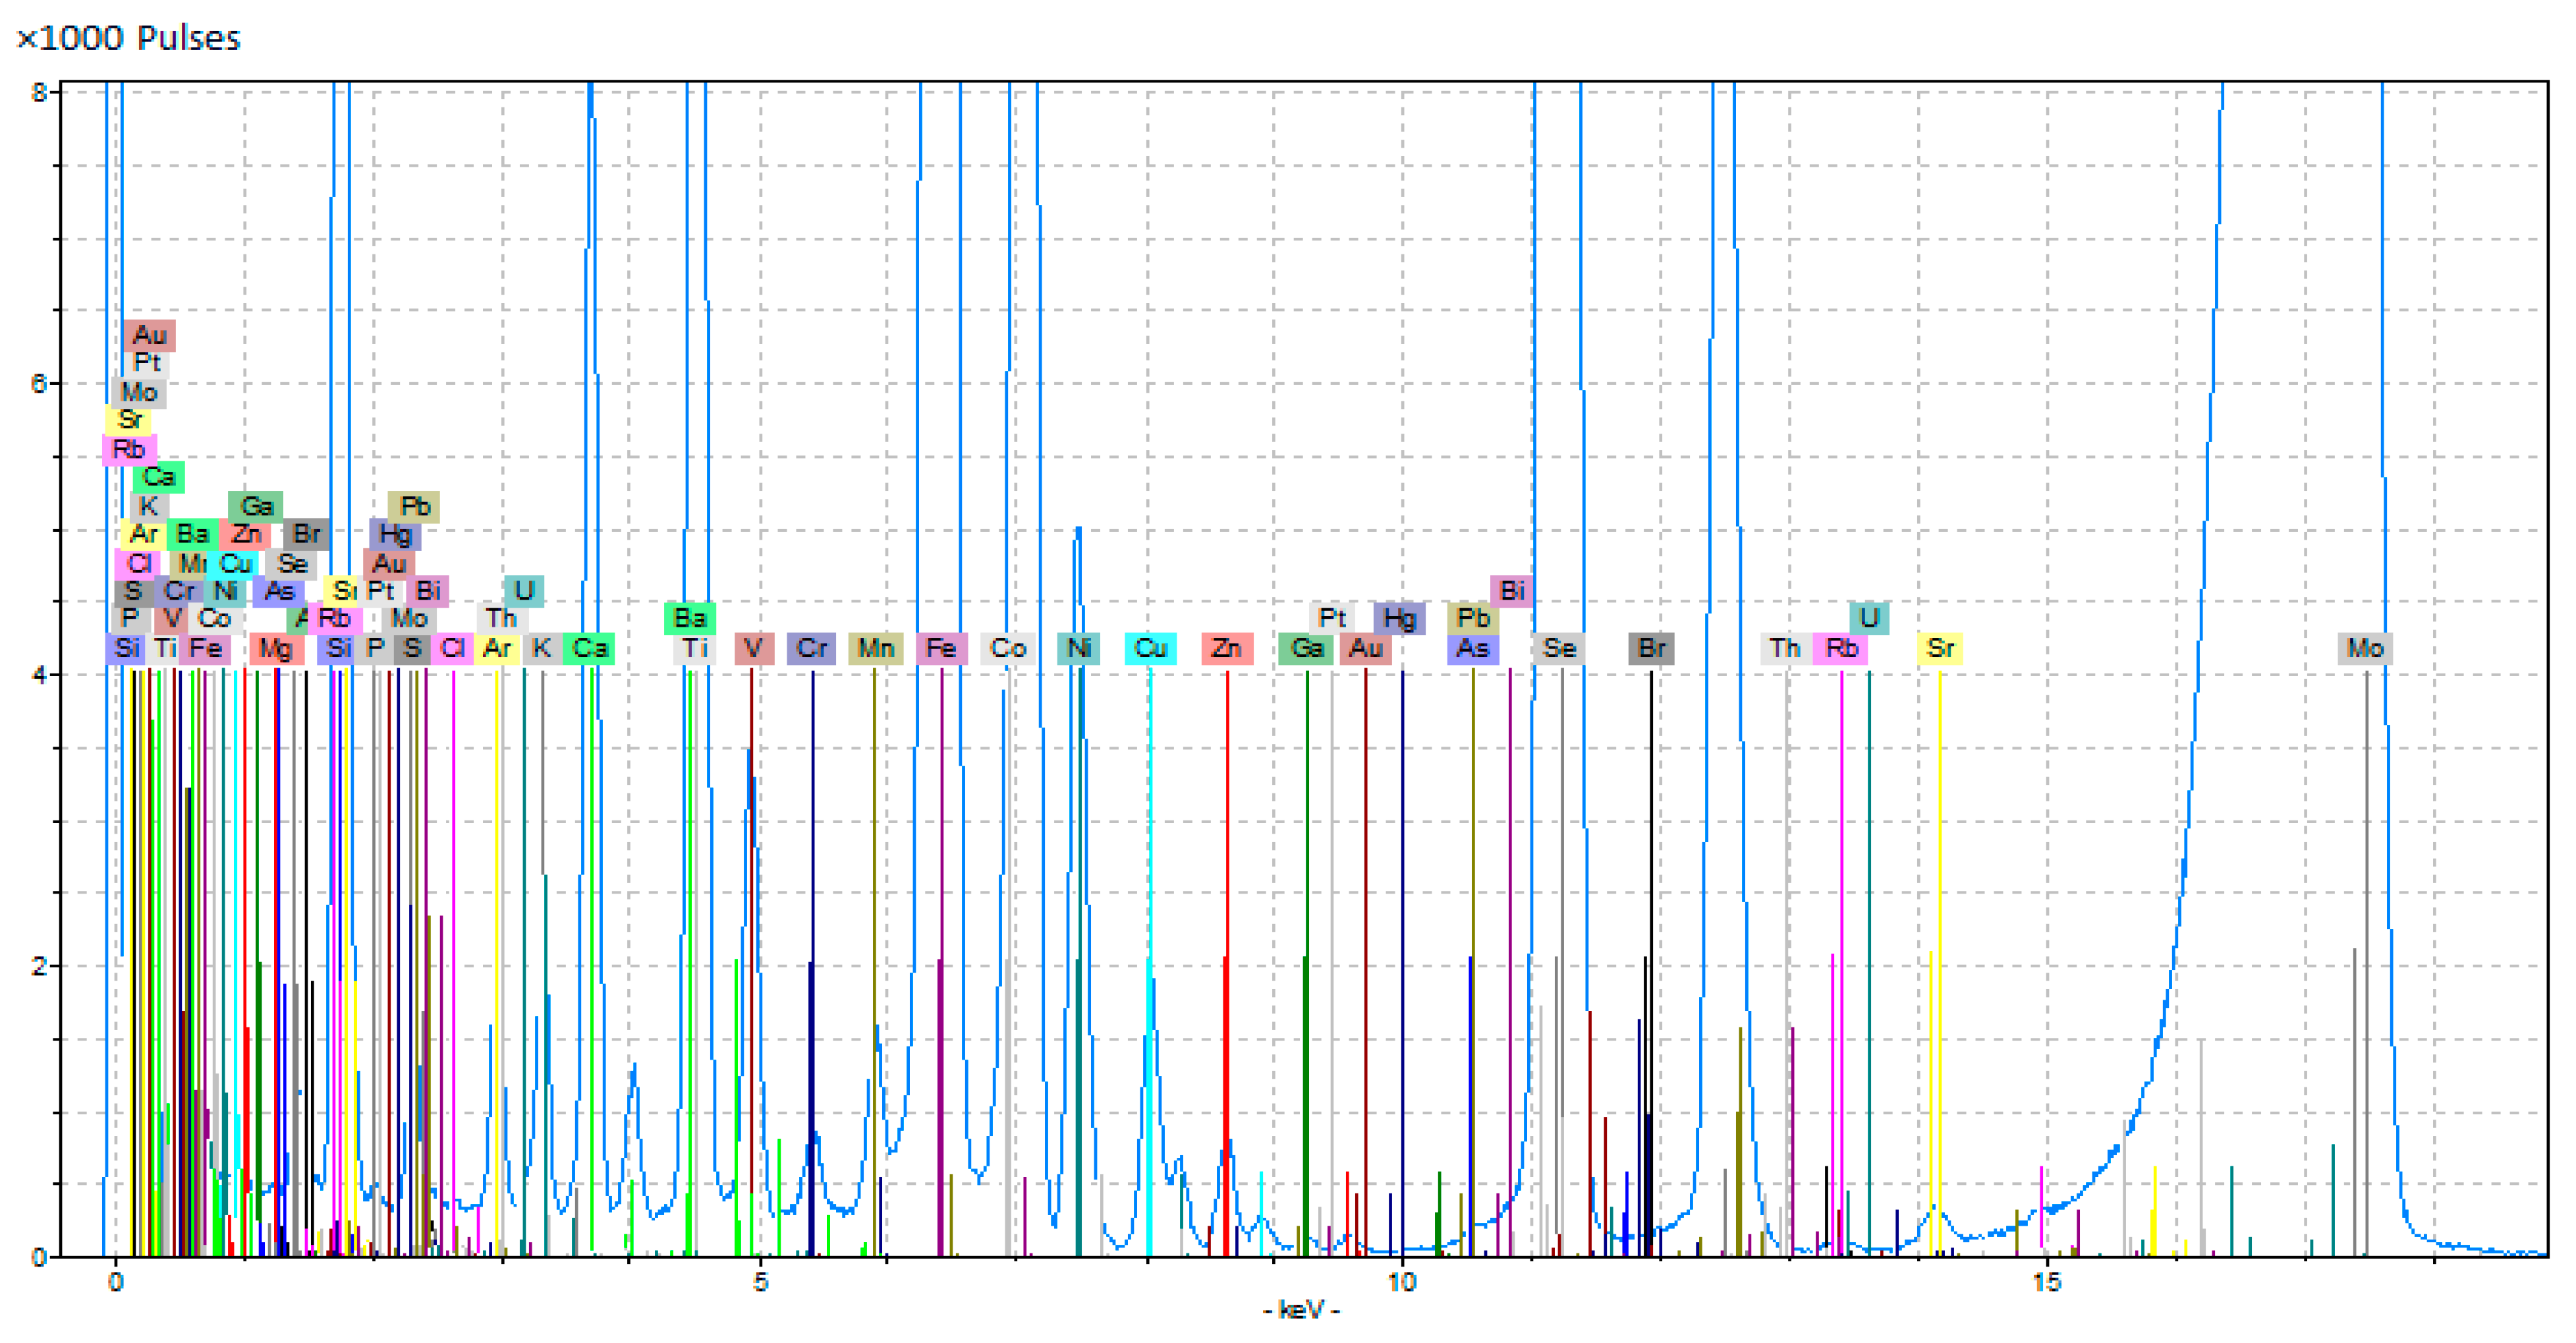Select the olive Mn label beside Fe
Viewport: 2576px width, 1343px height.
click(875, 649)
